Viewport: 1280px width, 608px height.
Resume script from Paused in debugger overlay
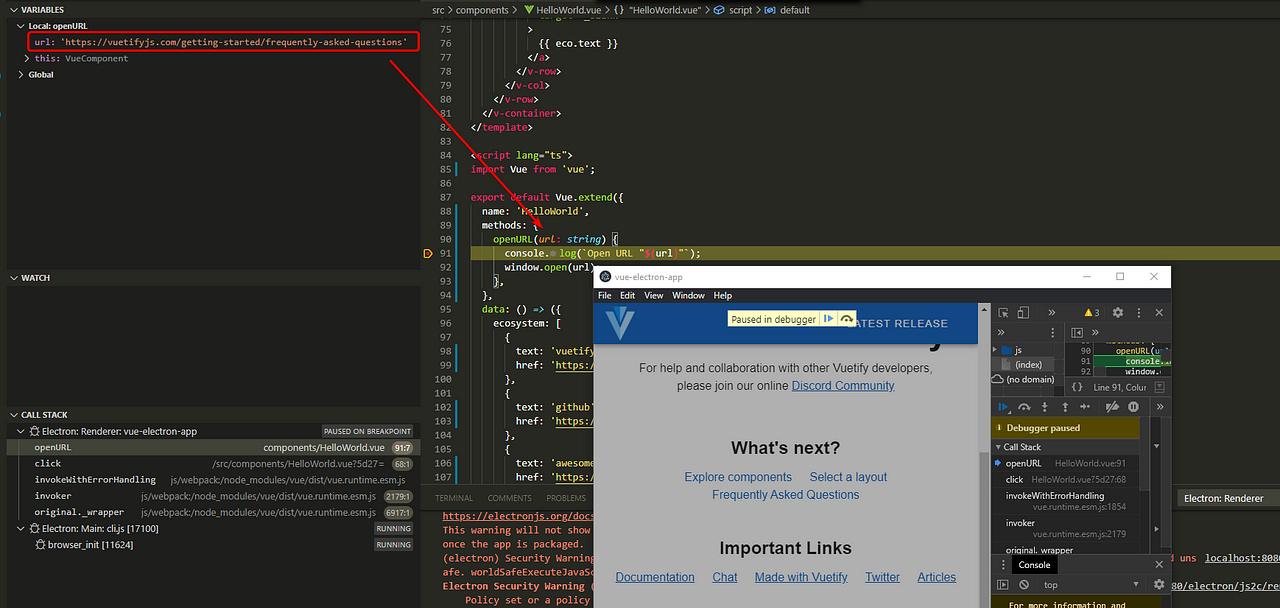(828, 319)
